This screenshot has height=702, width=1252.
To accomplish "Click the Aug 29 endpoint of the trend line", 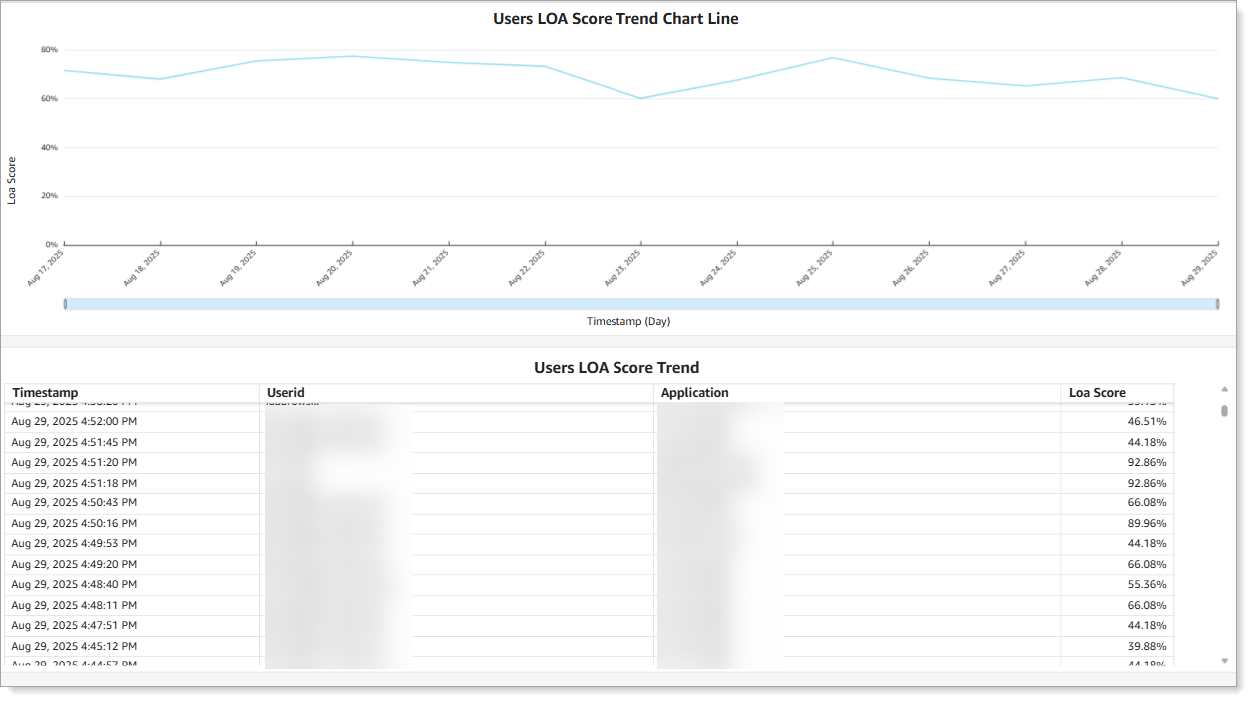I will pos(1218,98).
